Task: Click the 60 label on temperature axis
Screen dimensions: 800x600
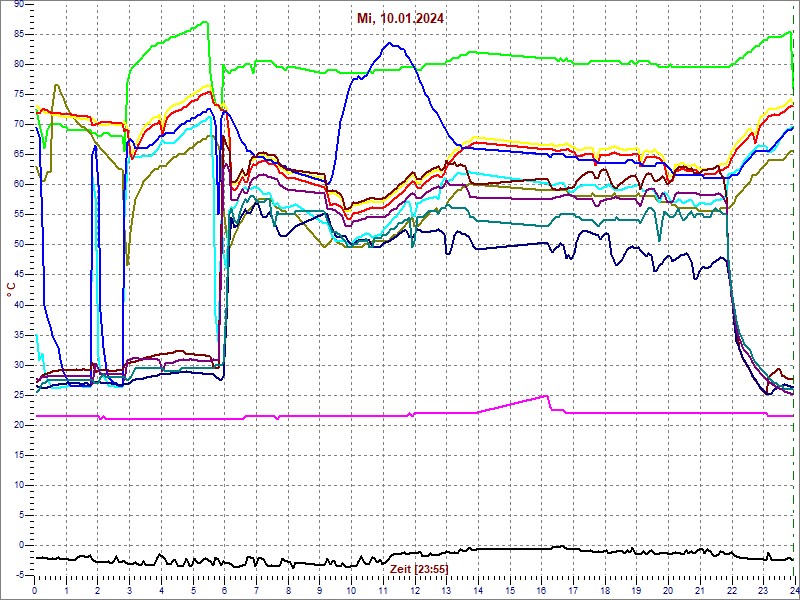Action: 19,185
